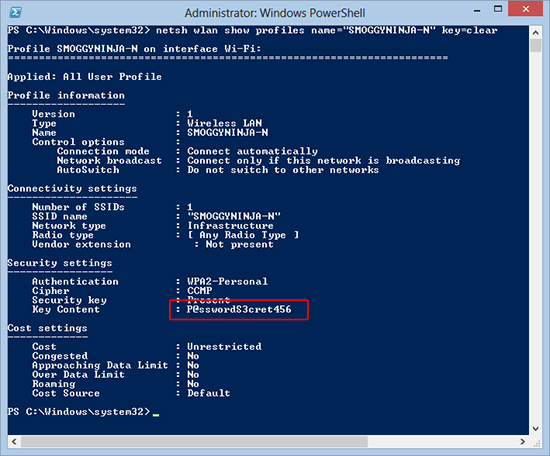
Task: Click the 'Roaming' label
Action: [54, 384]
